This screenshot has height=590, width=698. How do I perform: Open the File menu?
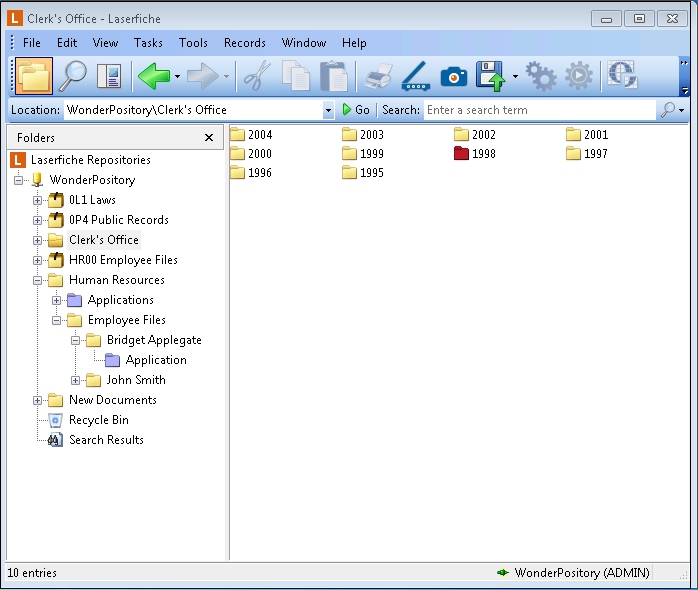pos(32,43)
